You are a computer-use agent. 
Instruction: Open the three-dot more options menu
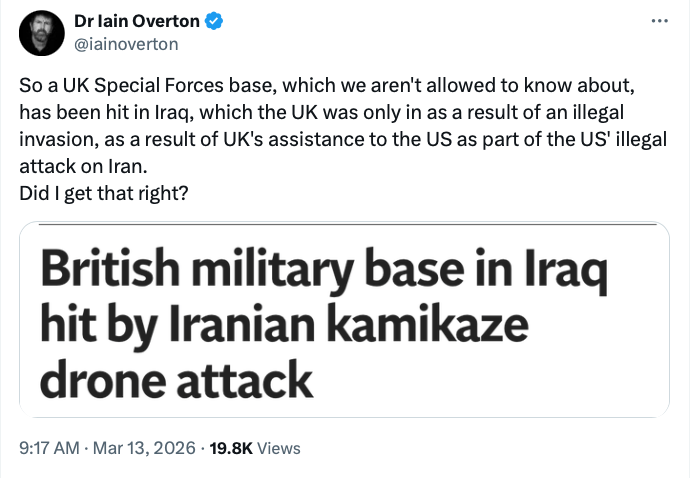pos(657,21)
